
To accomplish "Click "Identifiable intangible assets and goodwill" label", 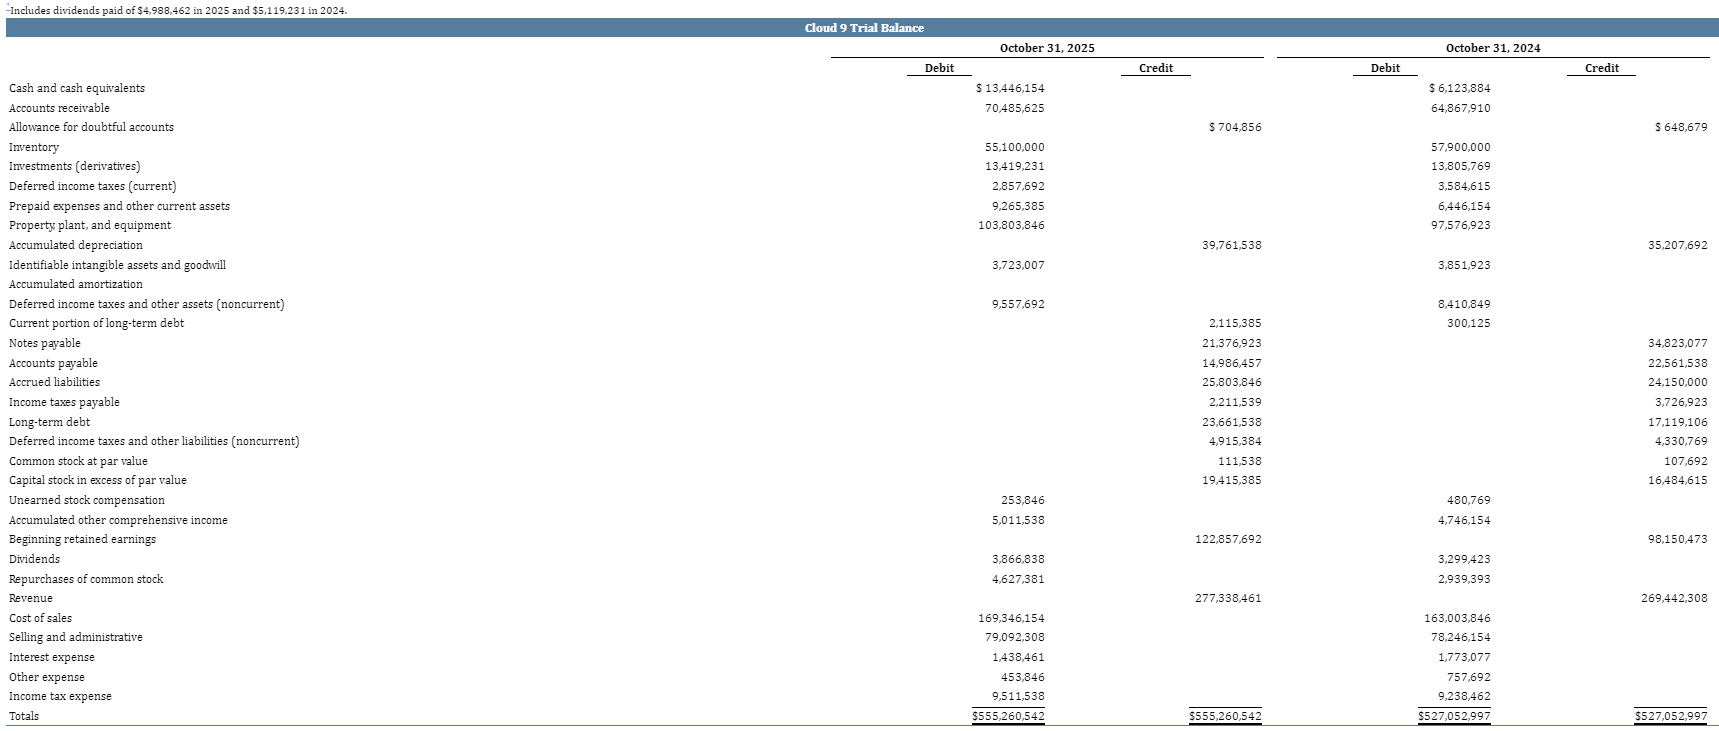I will pyautogui.click(x=117, y=265).
